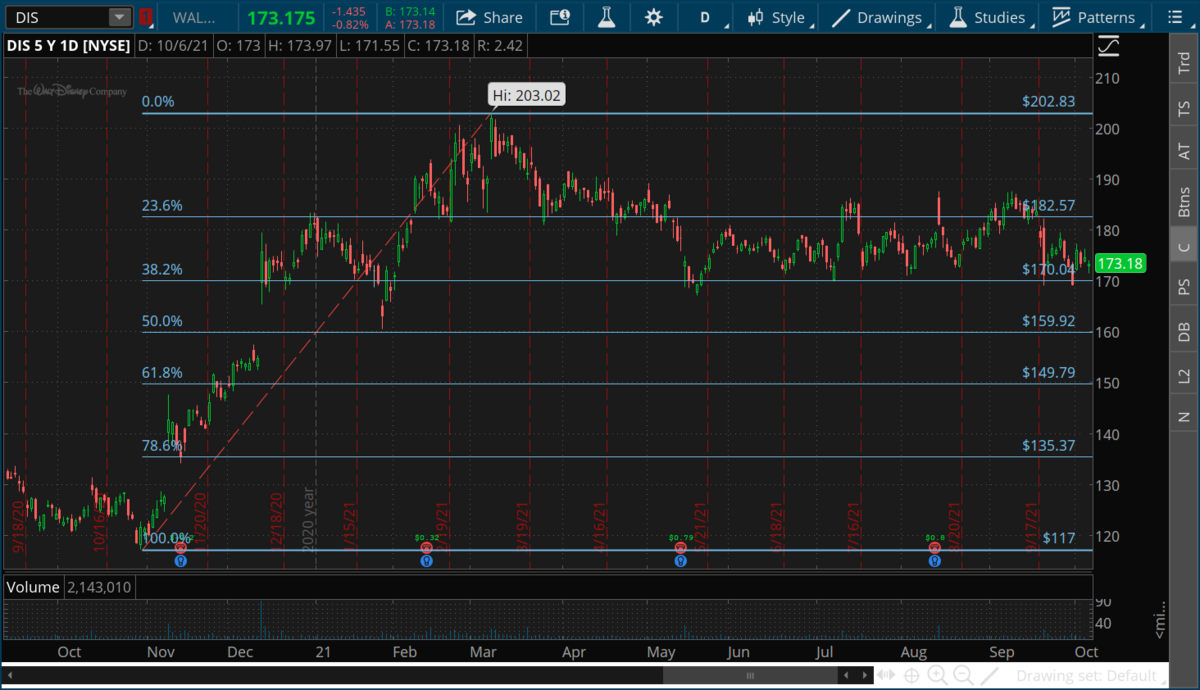Image resolution: width=1200 pixels, height=690 pixels.
Task: Click the horizontal scrollbar thumb grip
Action: click(750, 675)
